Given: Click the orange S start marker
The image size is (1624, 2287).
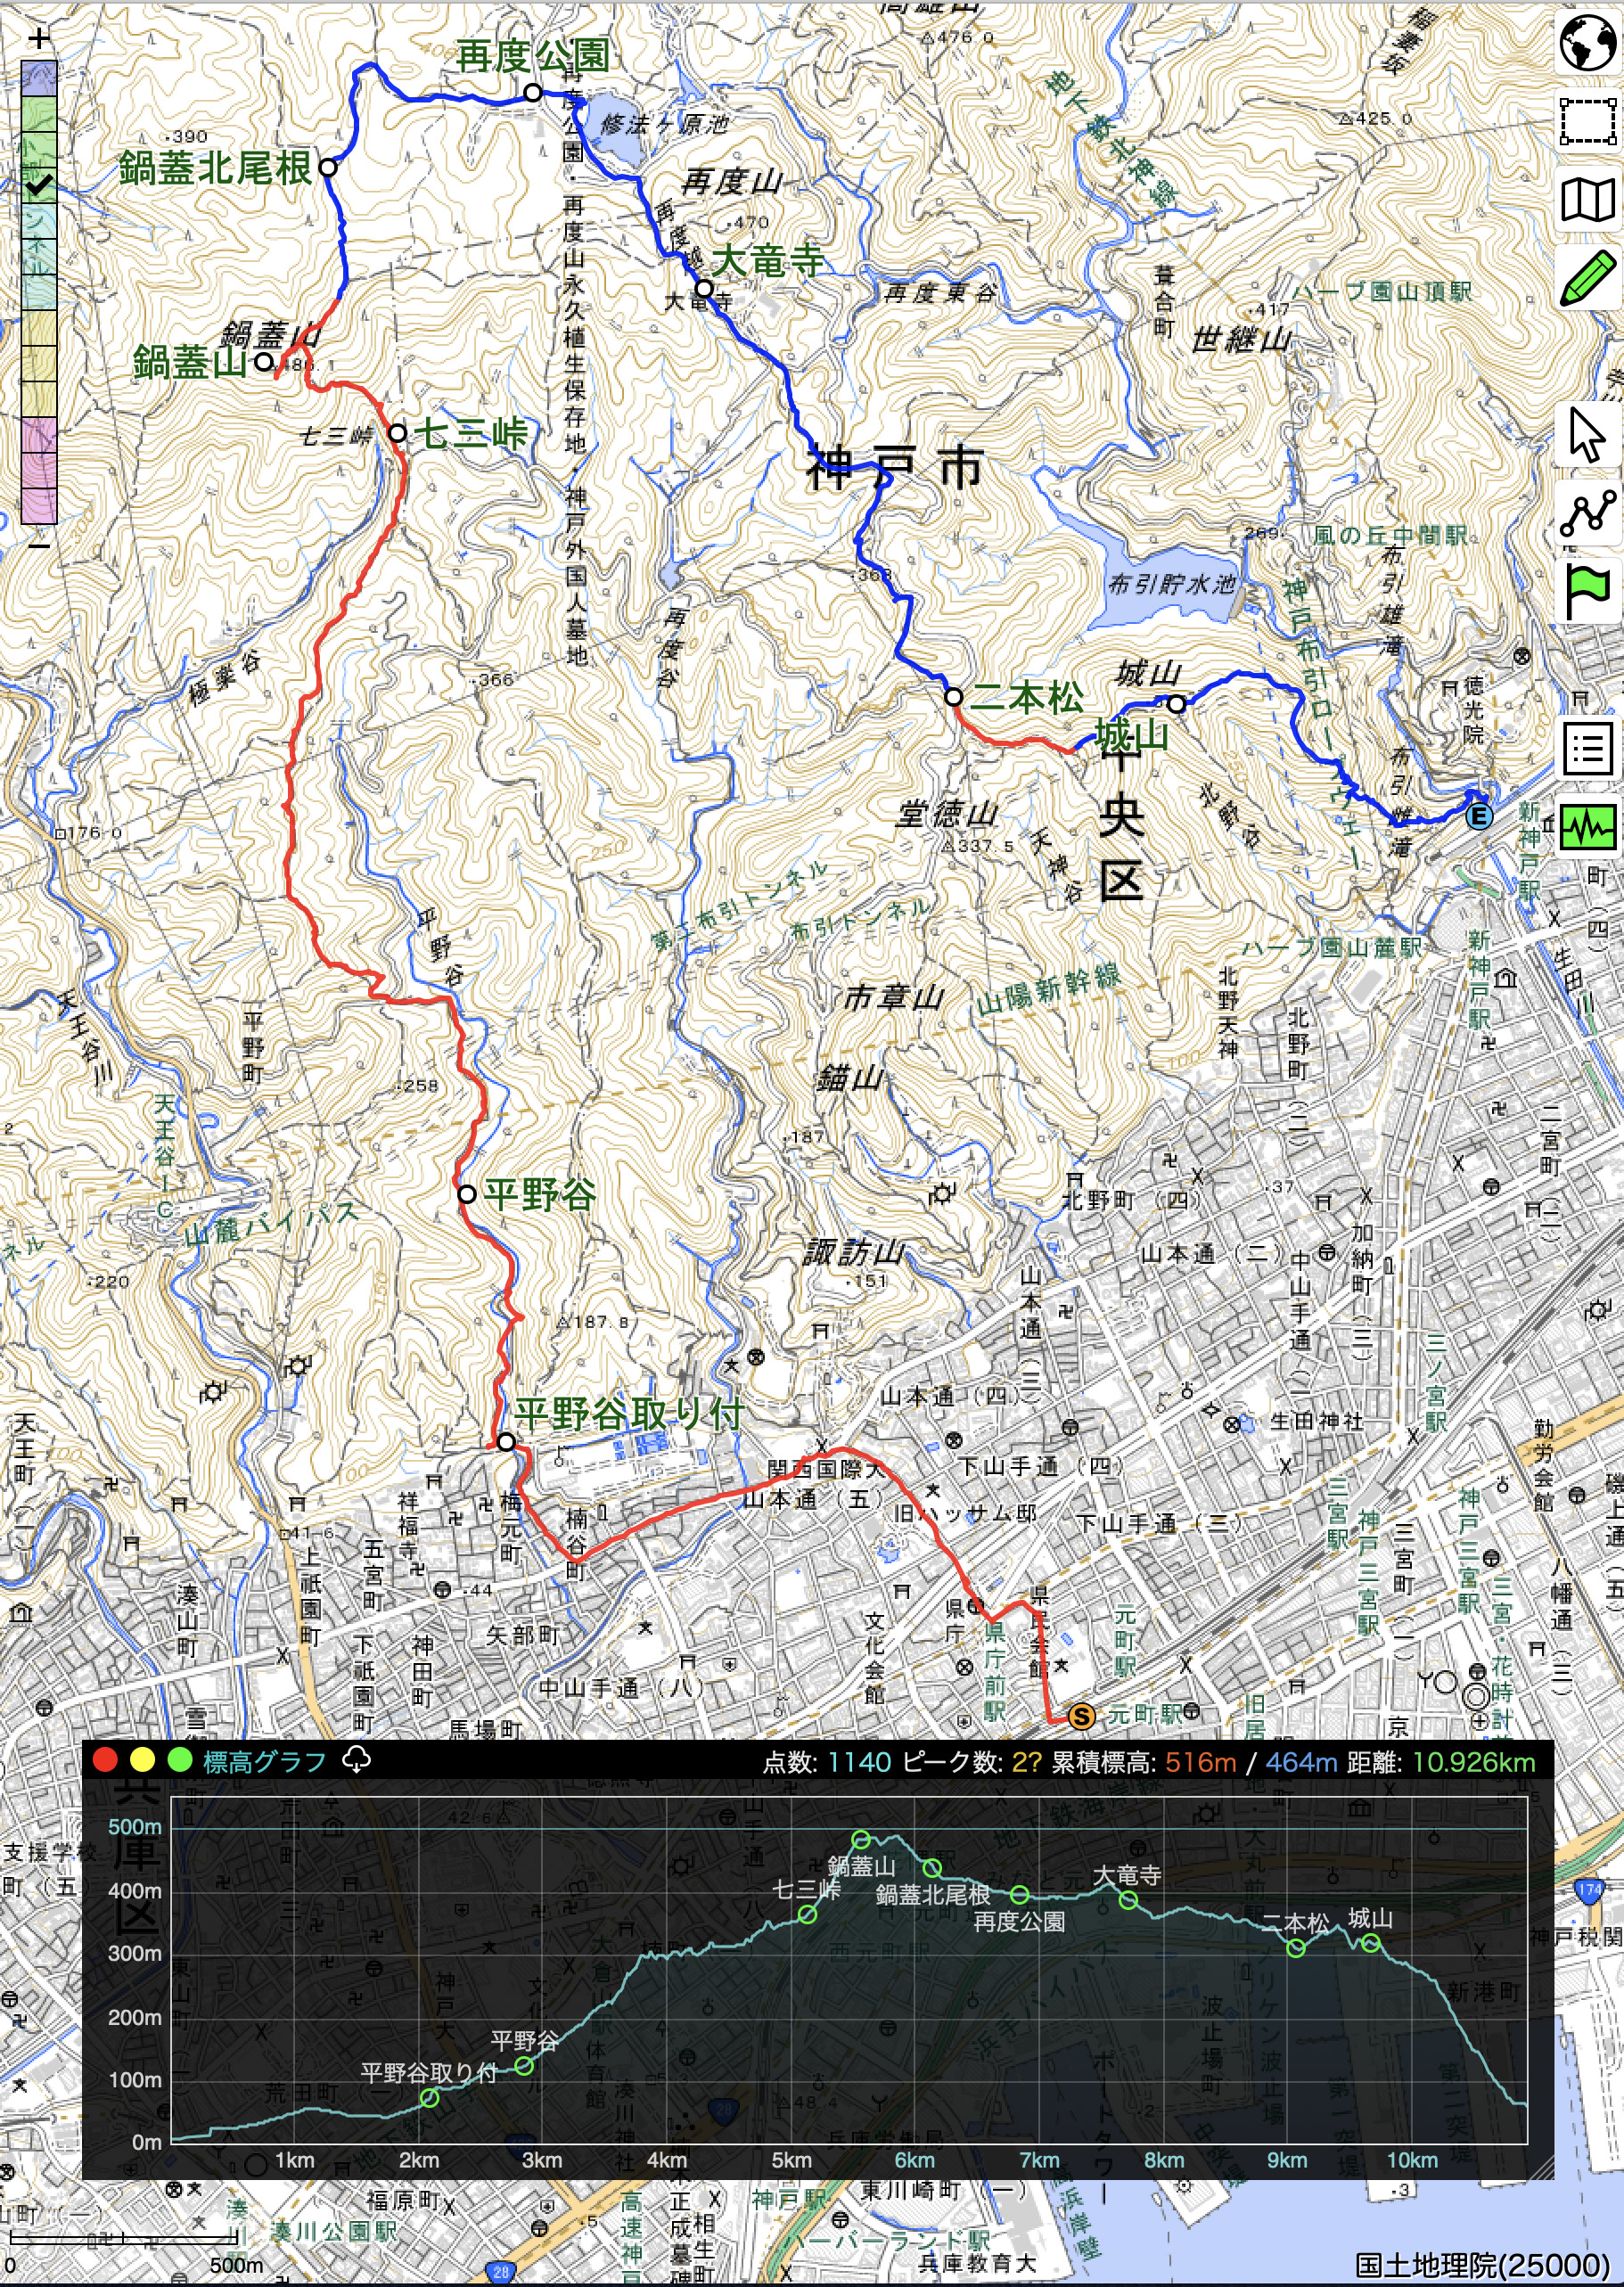Looking at the screenshot, I should pyautogui.click(x=1080, y=1717).
